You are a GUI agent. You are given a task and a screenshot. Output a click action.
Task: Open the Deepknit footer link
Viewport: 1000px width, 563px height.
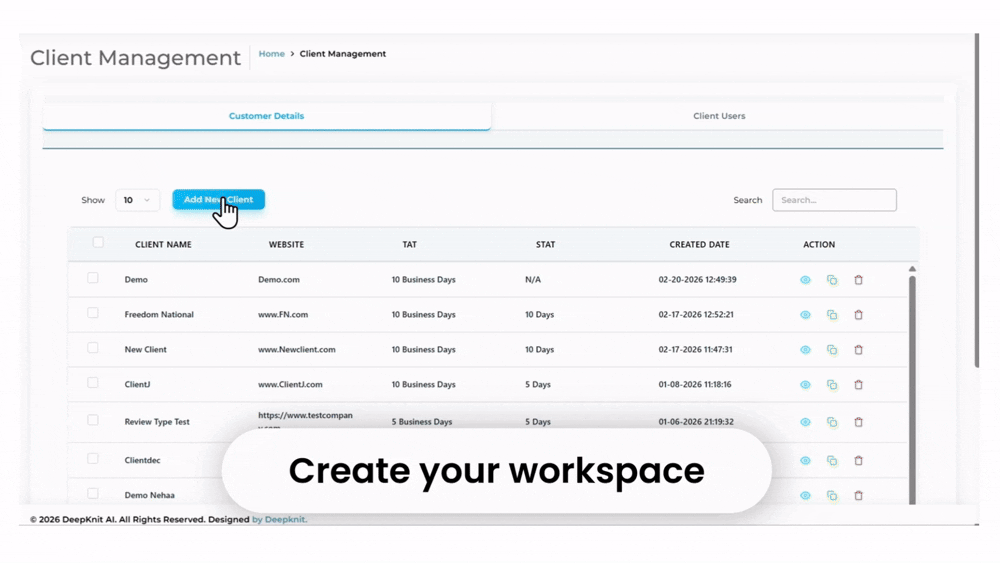280,520
